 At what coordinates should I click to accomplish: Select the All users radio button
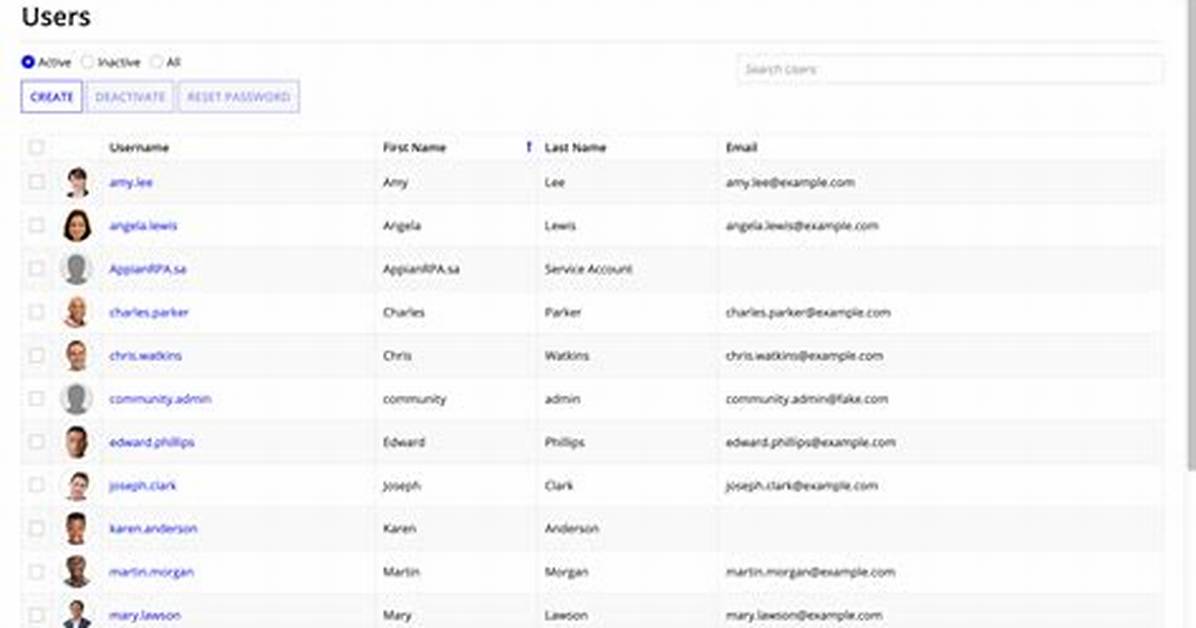(156, 62)
